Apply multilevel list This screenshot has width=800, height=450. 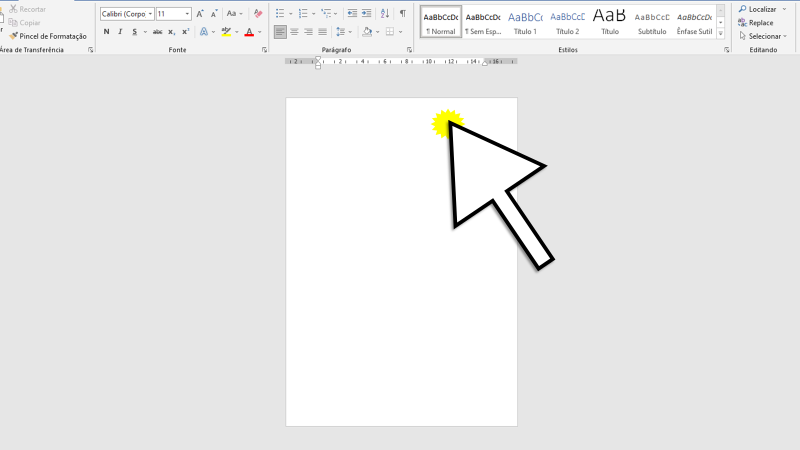[326, 14]
